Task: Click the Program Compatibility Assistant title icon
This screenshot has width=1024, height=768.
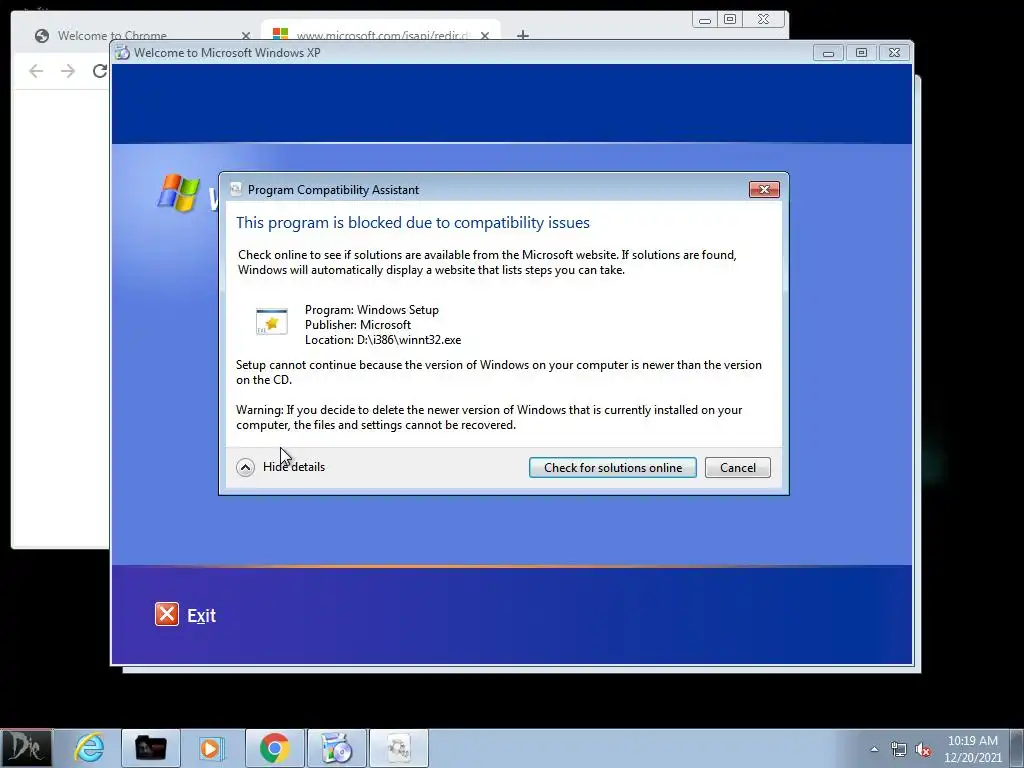Action: (x=236, y=189)
